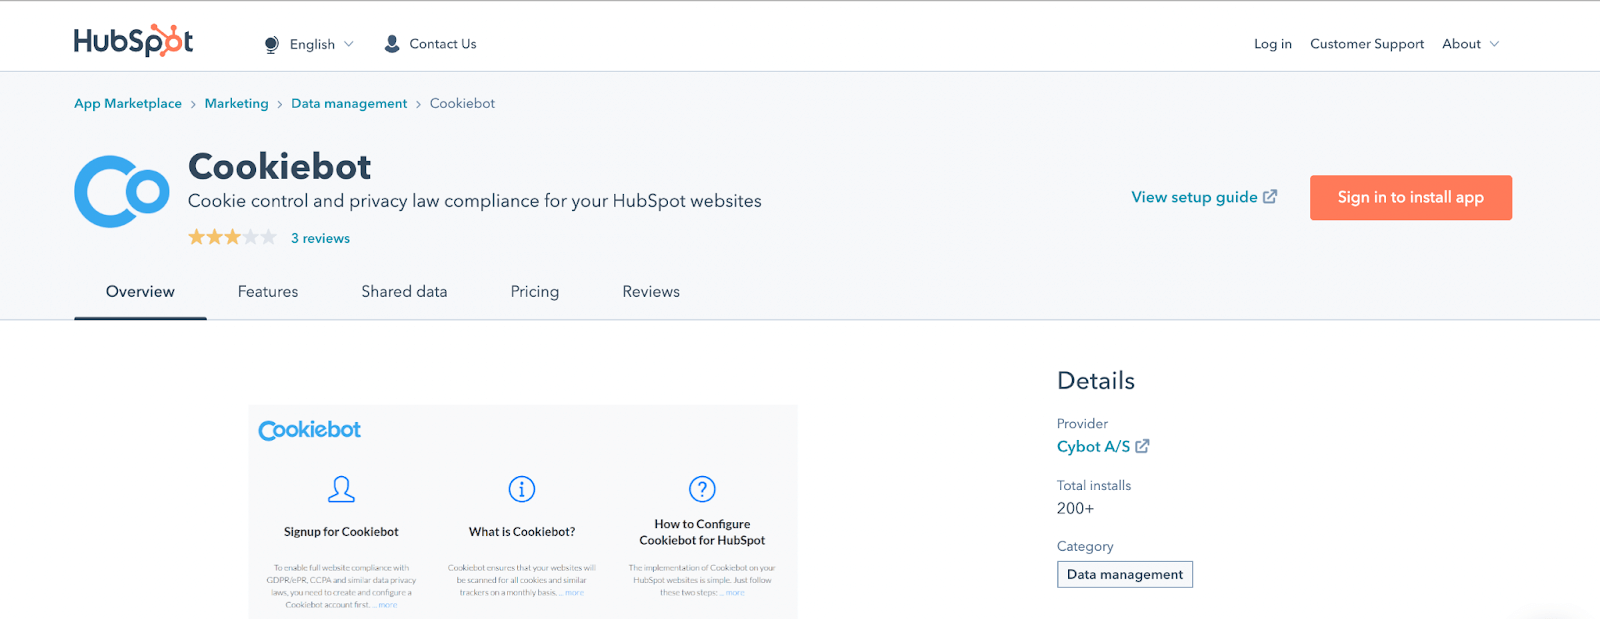Open the Contact Us link
This screenshot has width=1600, height=619.
pos(442,44)
